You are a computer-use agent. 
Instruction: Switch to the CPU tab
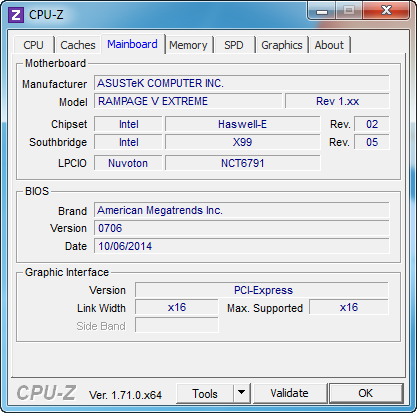point(34,45)
